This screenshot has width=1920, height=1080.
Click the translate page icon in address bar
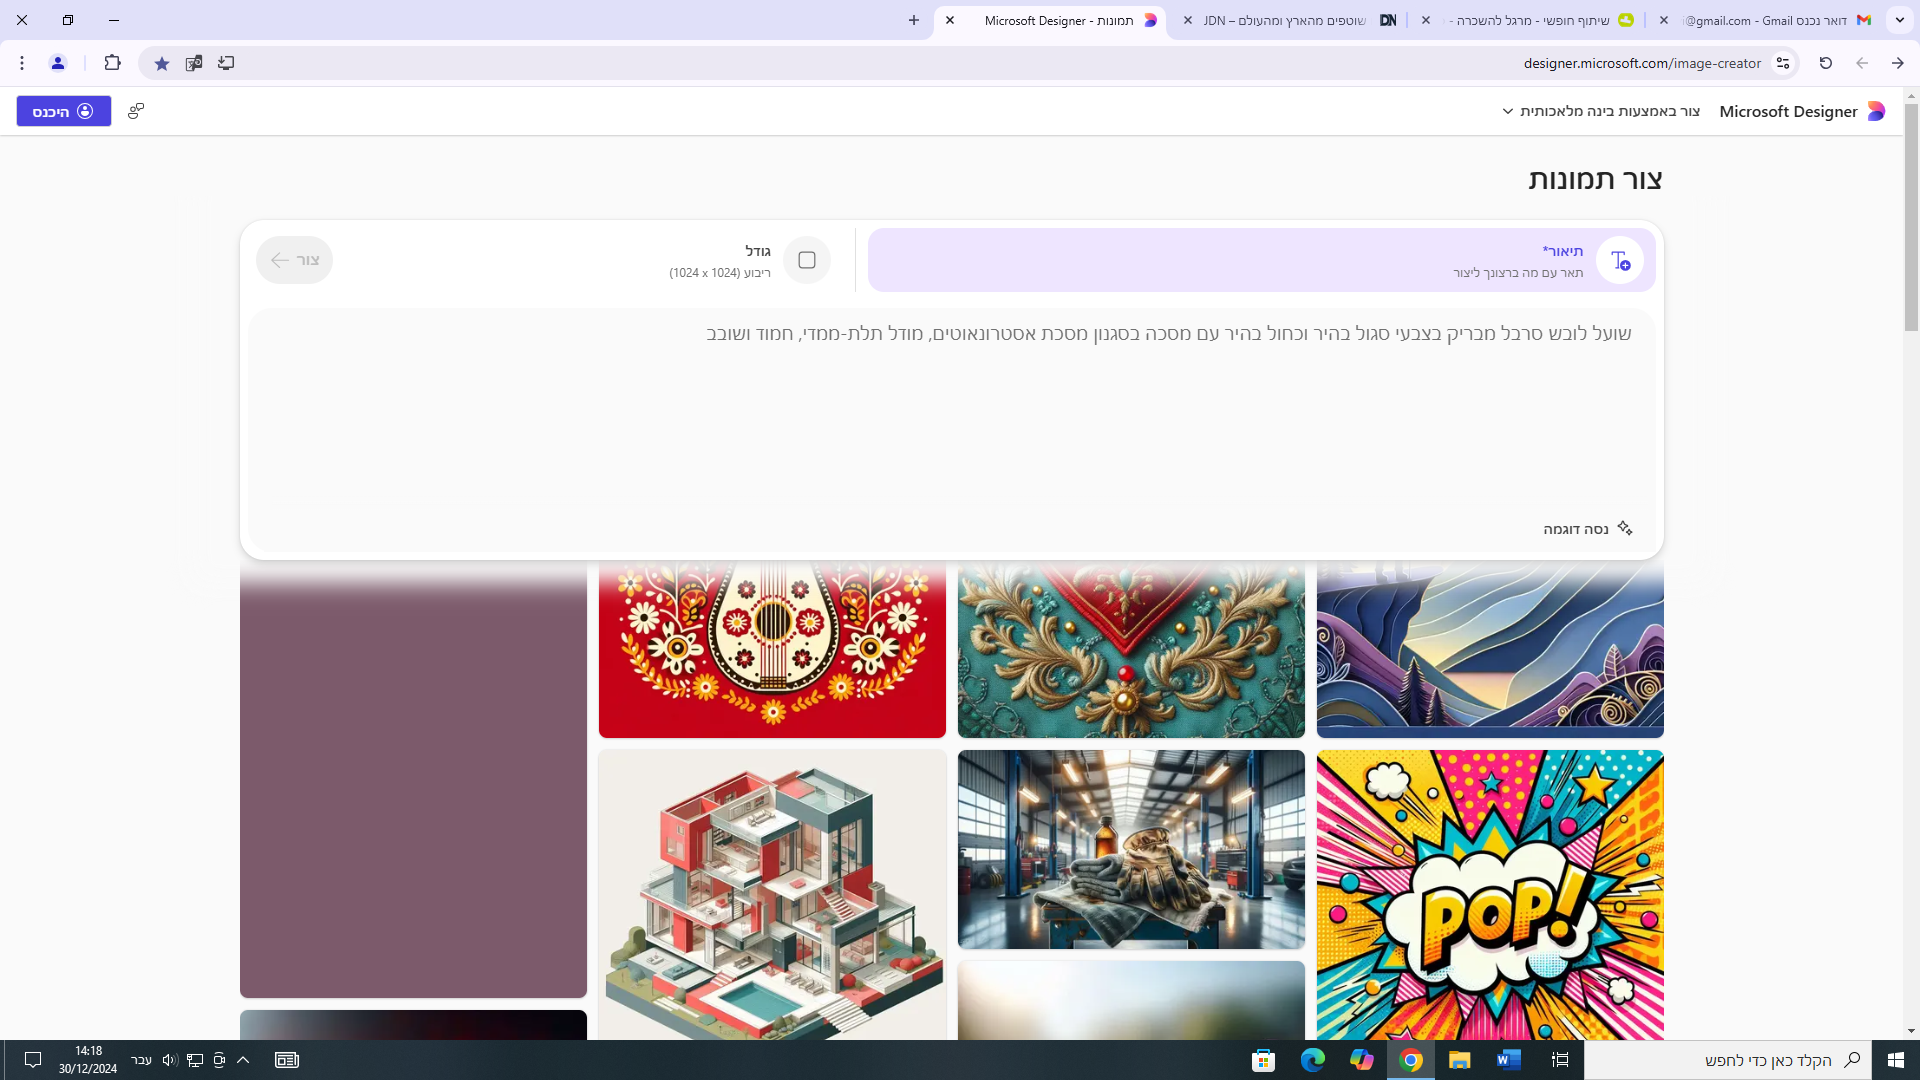click(x=194, y=63)
